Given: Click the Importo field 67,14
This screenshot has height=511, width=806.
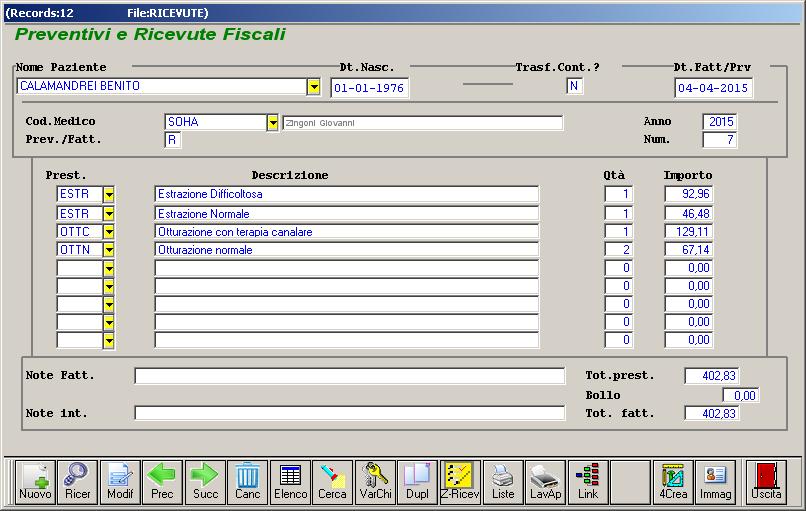Looking at the screenshot, I should [688, 250].
